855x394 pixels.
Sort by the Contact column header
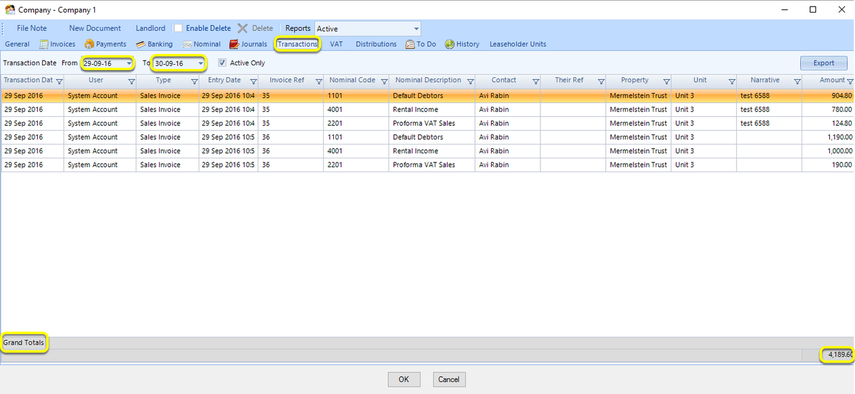(x=503, y=80)
